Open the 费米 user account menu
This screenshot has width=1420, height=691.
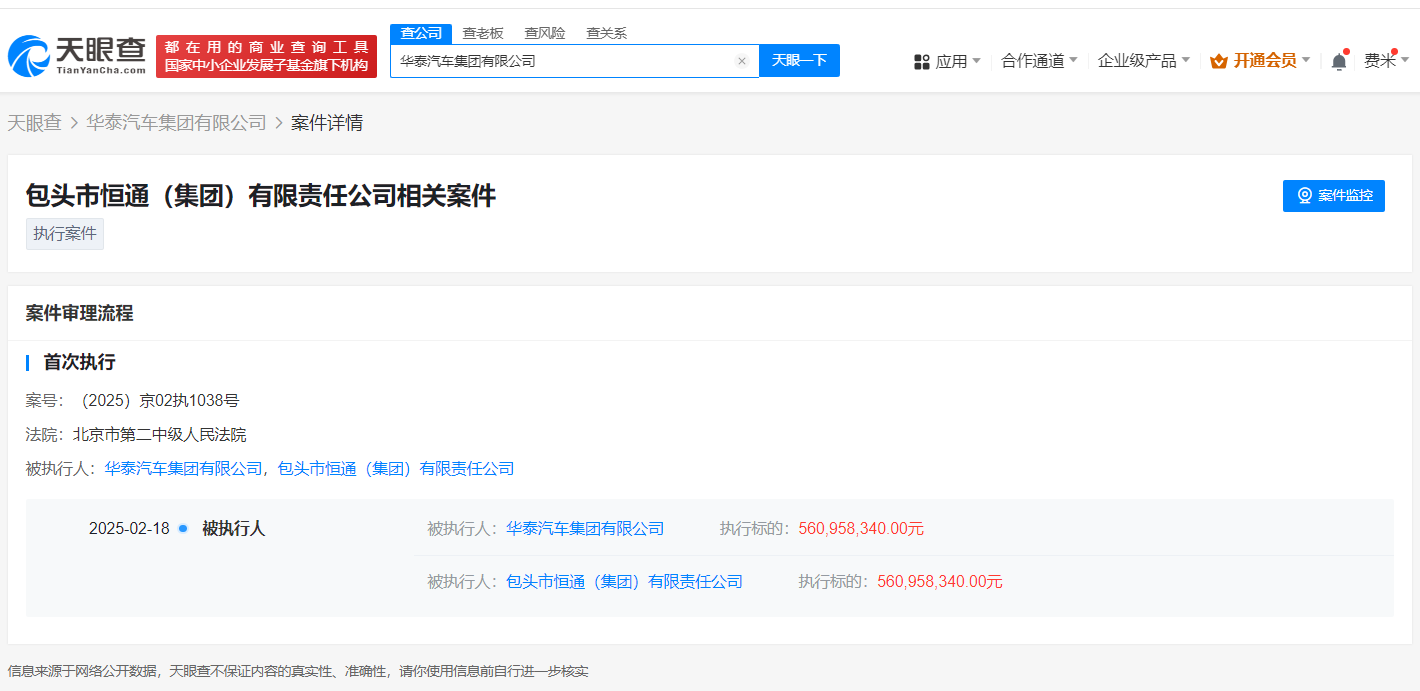coord(1385,61)
